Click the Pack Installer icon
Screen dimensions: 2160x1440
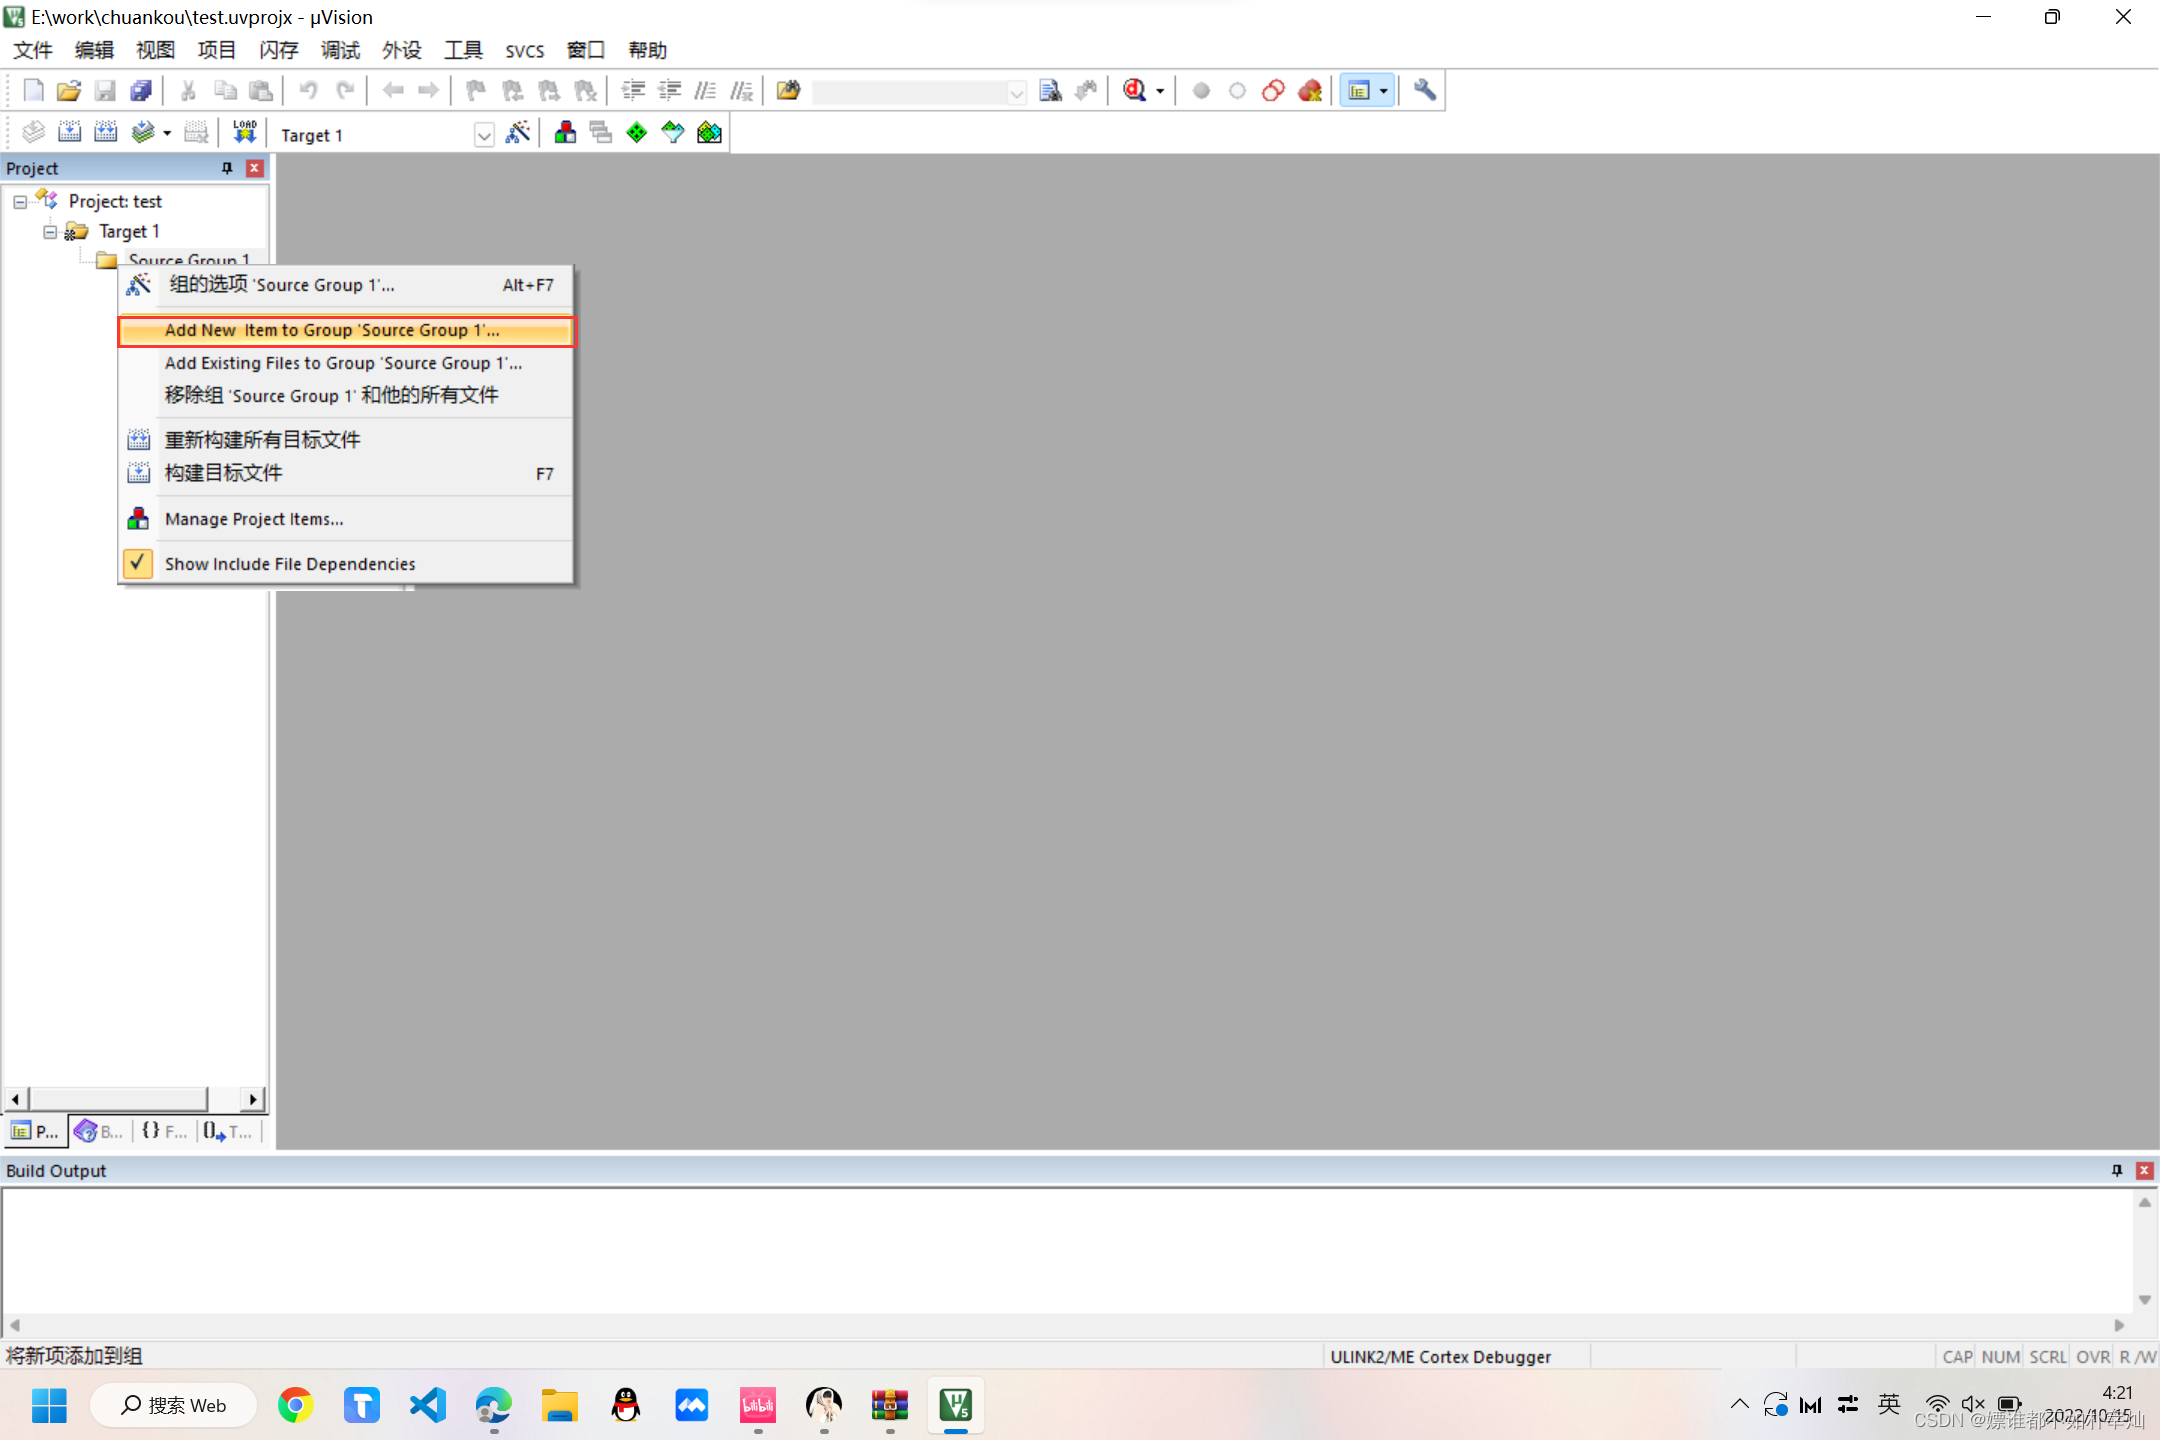[x=709, y=133]
